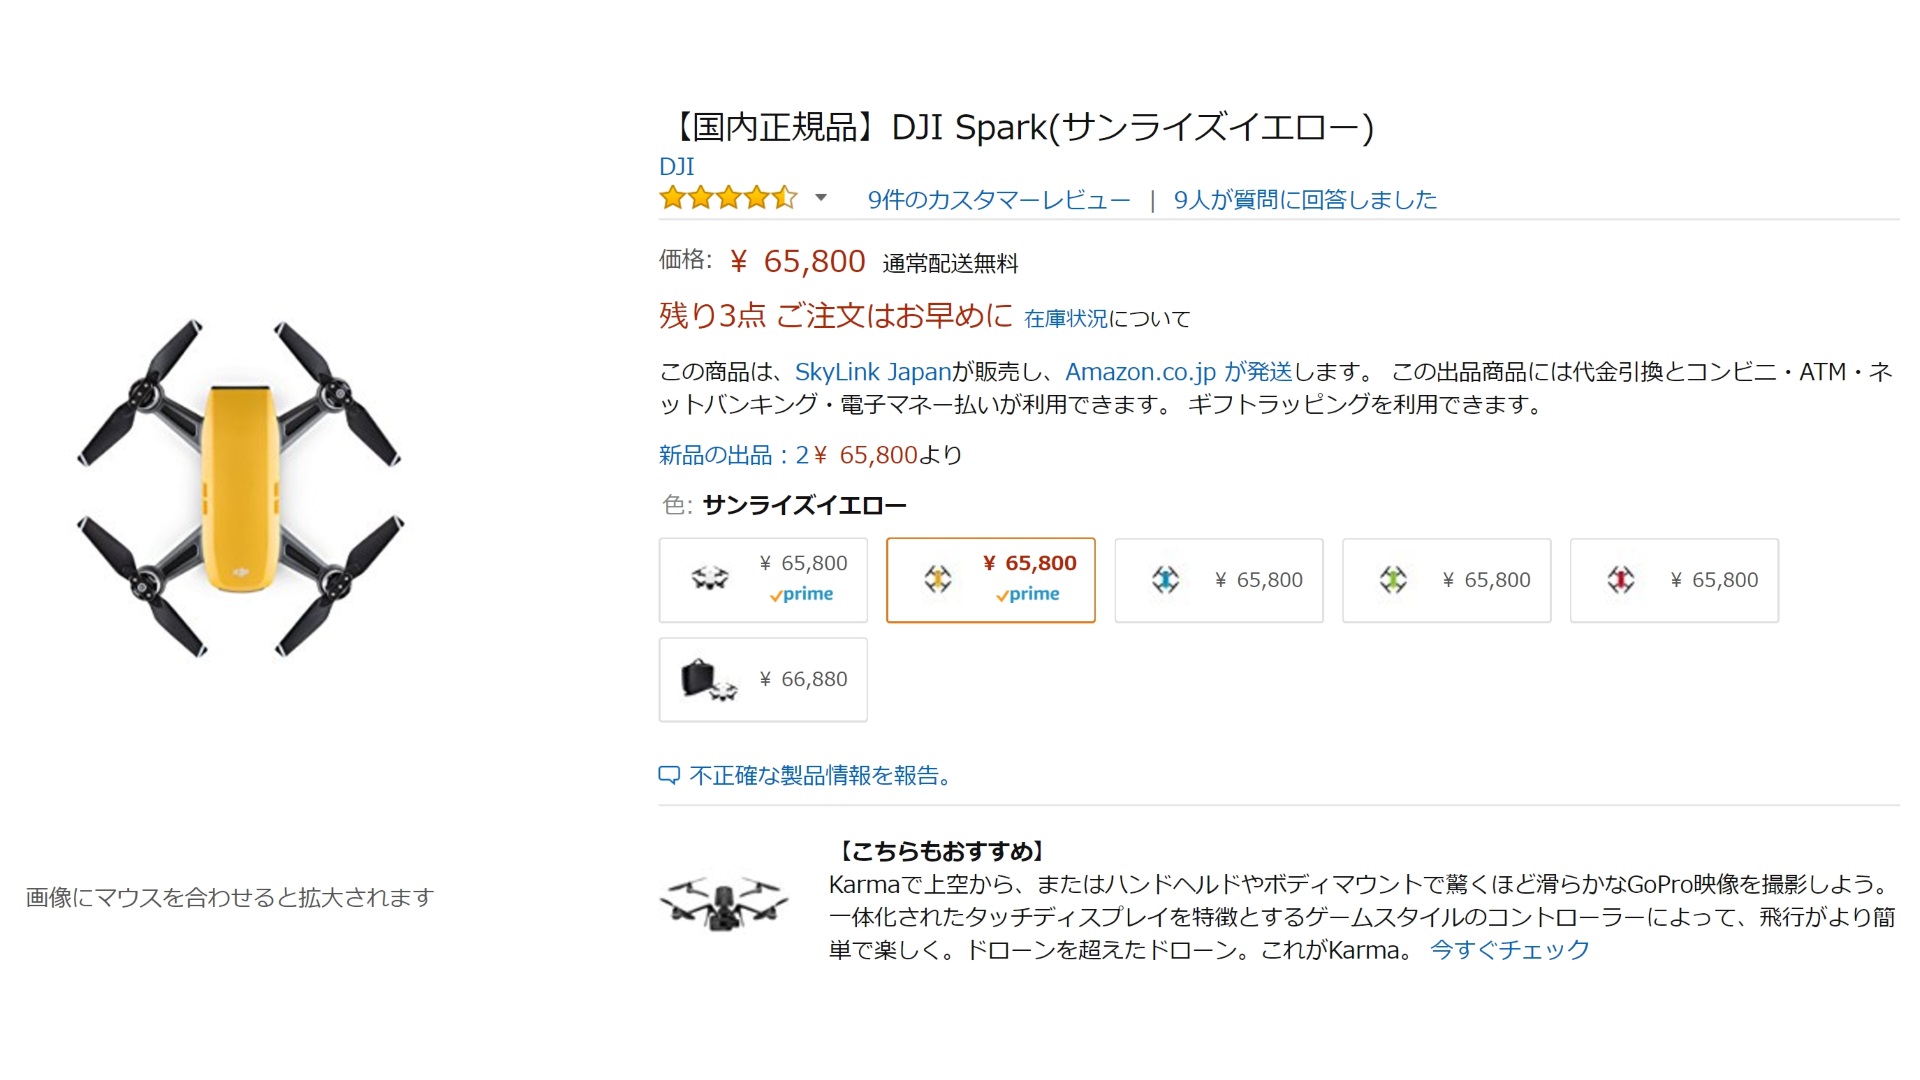
Task: Choose the blue drone color option
Action: [x=1218, y=580]
